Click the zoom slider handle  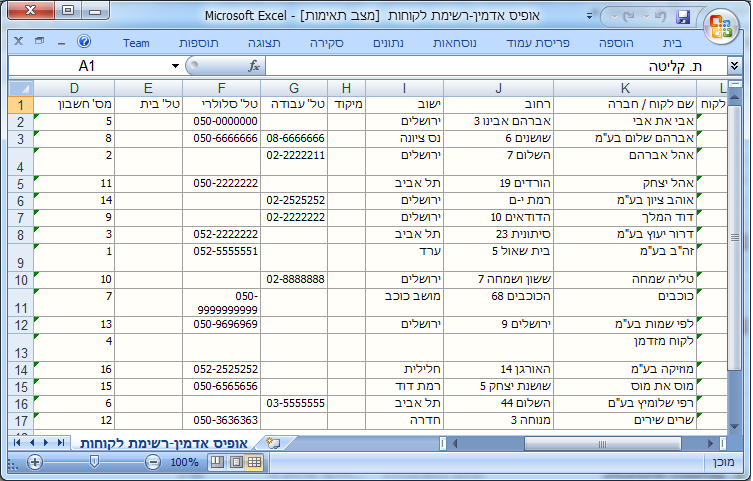click(94, 463)
